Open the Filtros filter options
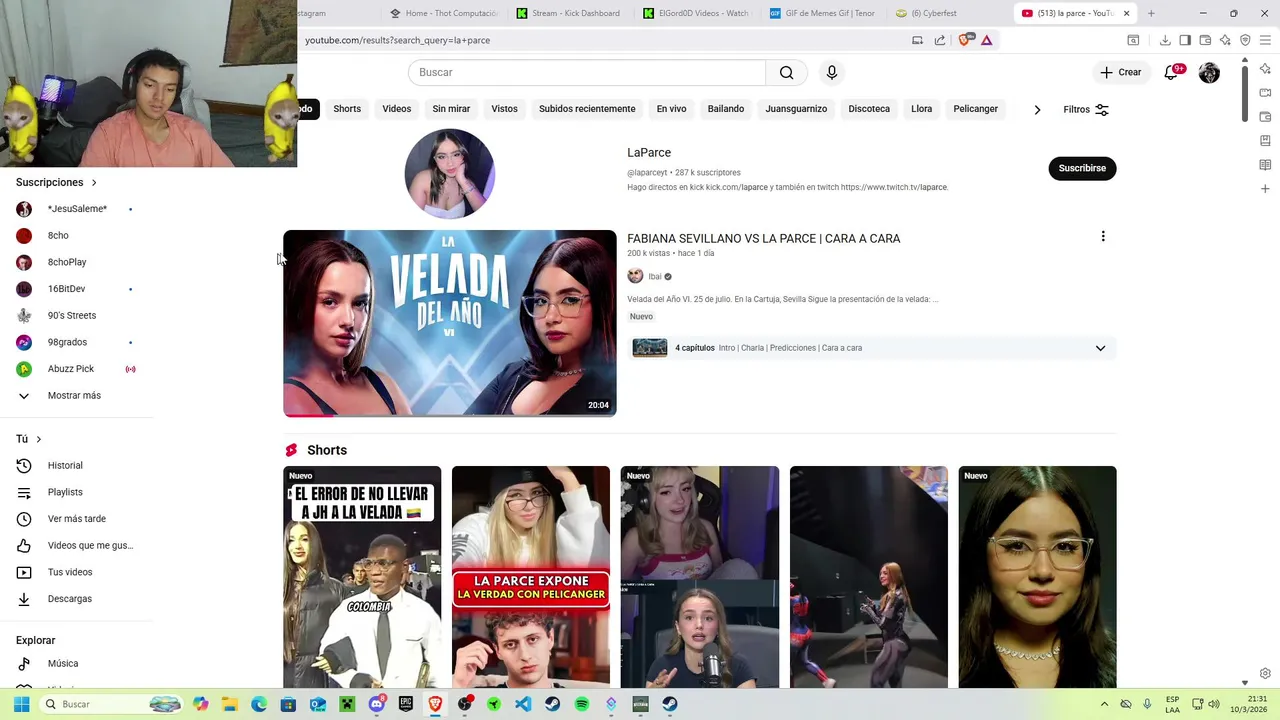 pyautogui.click(x=1086, y=109)
